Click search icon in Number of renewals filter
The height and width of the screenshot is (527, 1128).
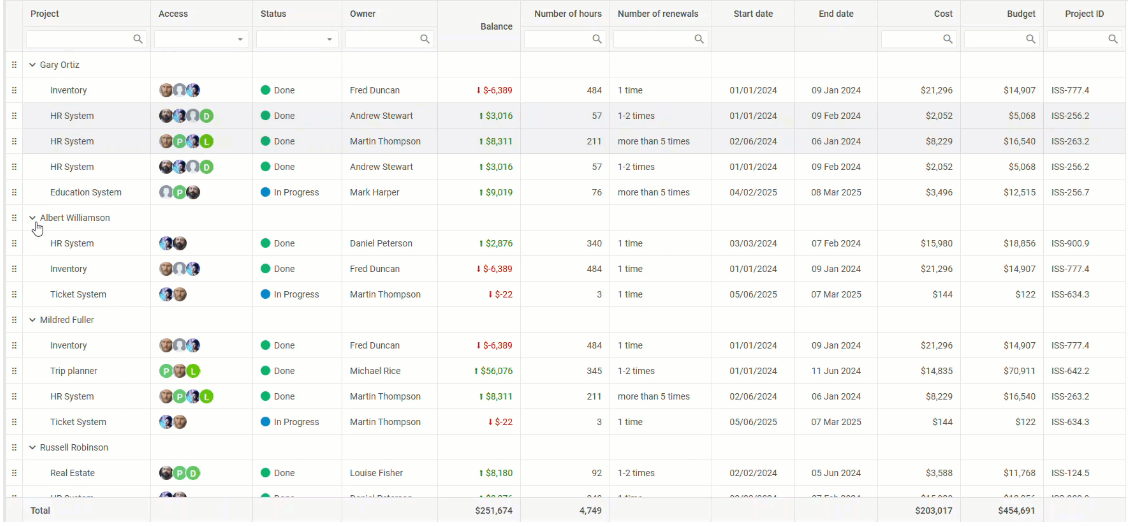pos(699,40)
